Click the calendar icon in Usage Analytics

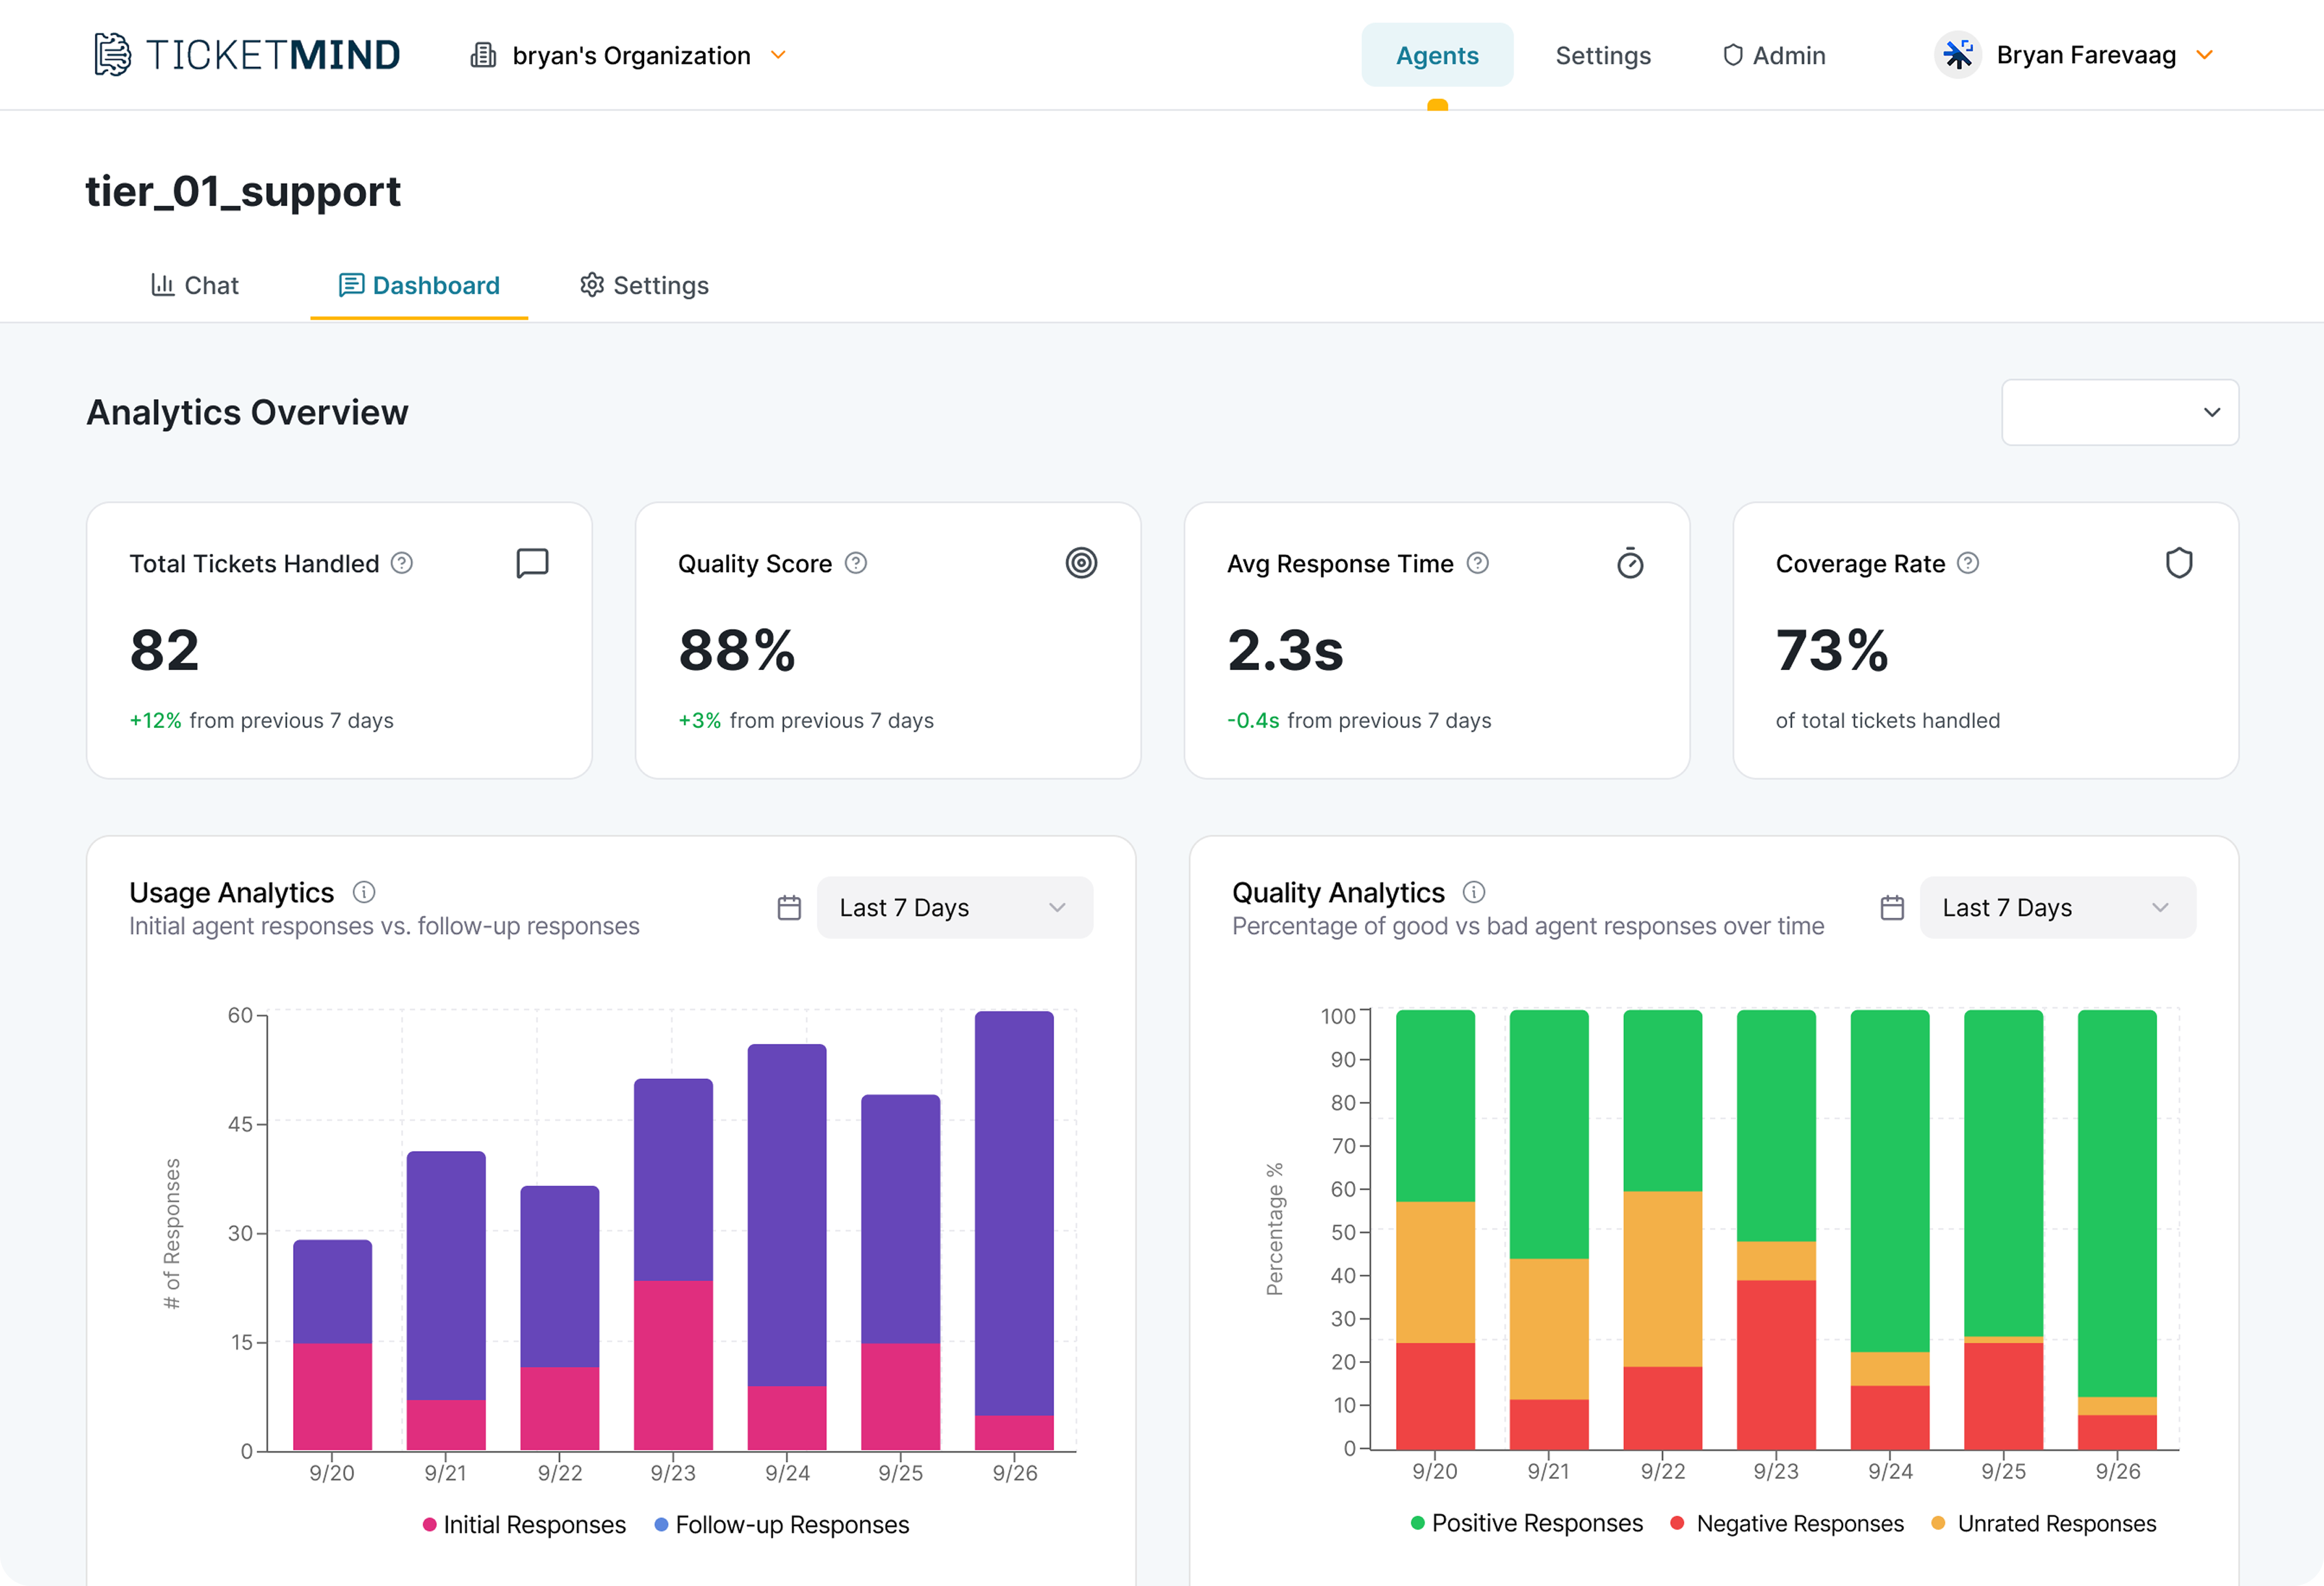[x=789, y=908]
